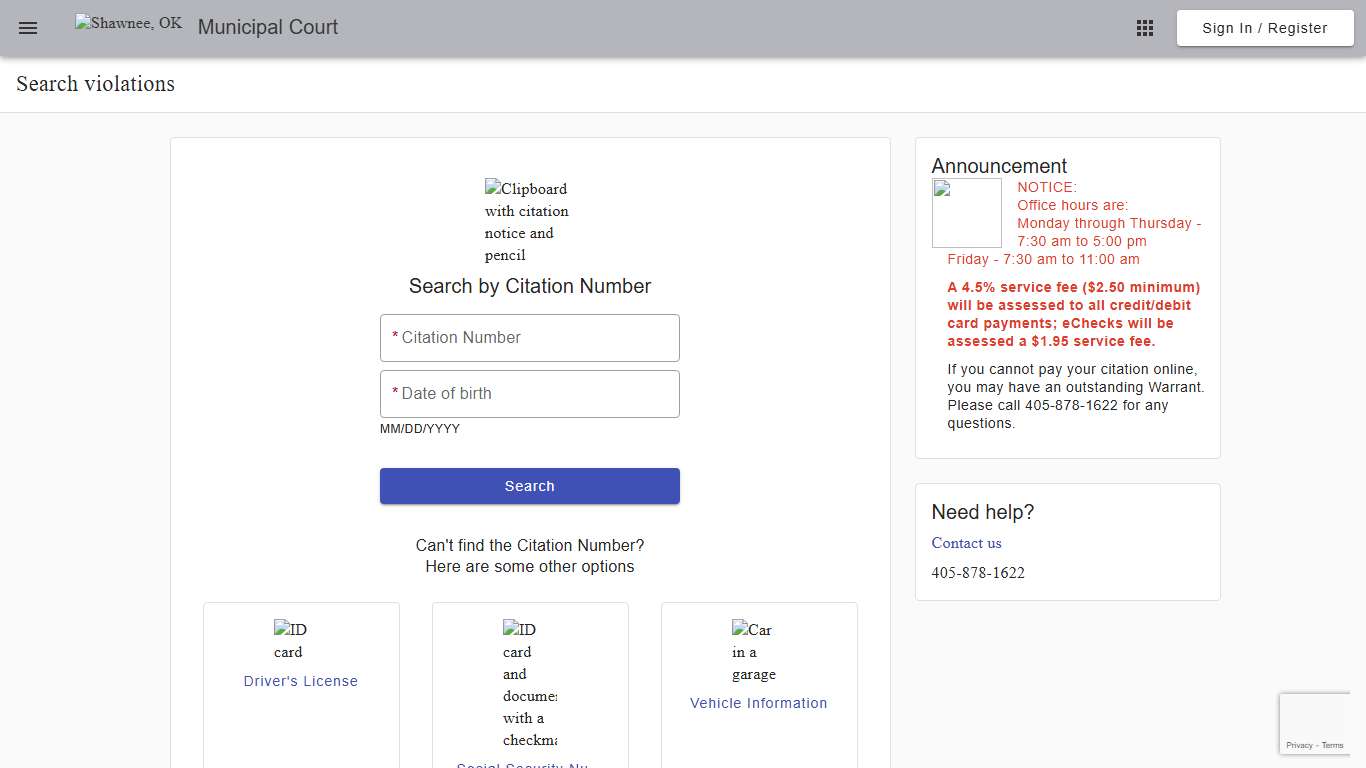Screen dimensions: 1366x768
Task: Select the Municipal Court header title
Action: 267,27
